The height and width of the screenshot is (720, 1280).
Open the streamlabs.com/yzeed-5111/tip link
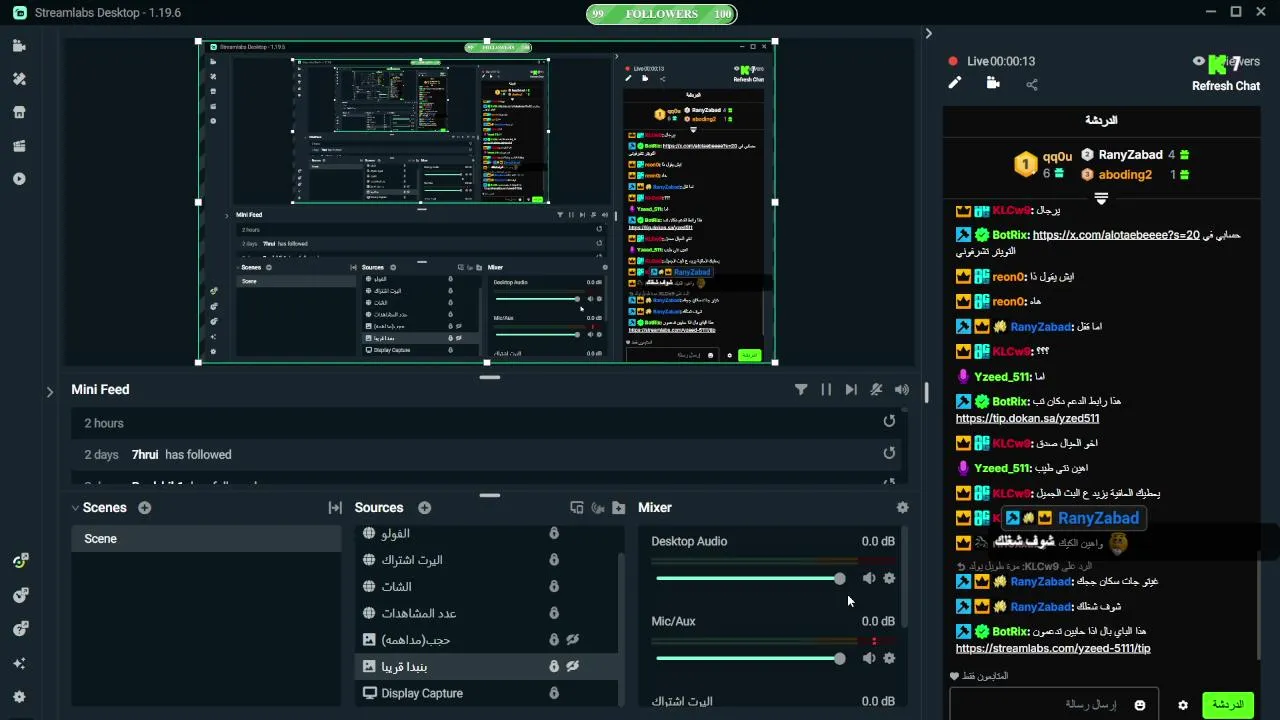click(x=1053, y=649)
